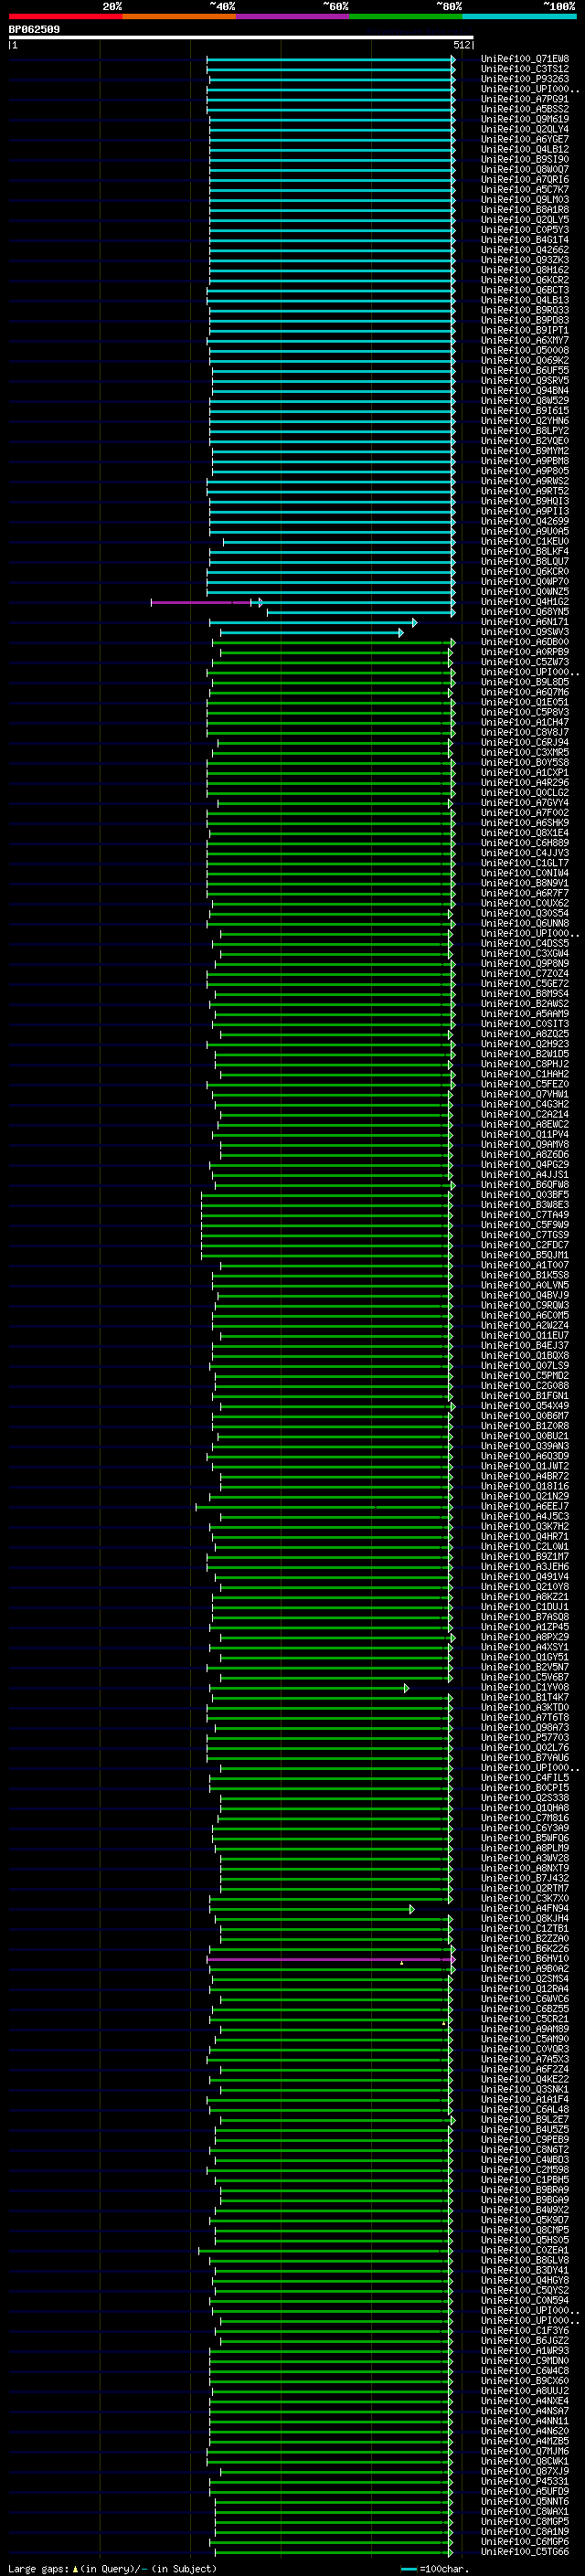The height and width of the screenshot is (2576, 585).
Task: Select label UniRef100_Q9SWV3
Action: (x=525, y=632)
